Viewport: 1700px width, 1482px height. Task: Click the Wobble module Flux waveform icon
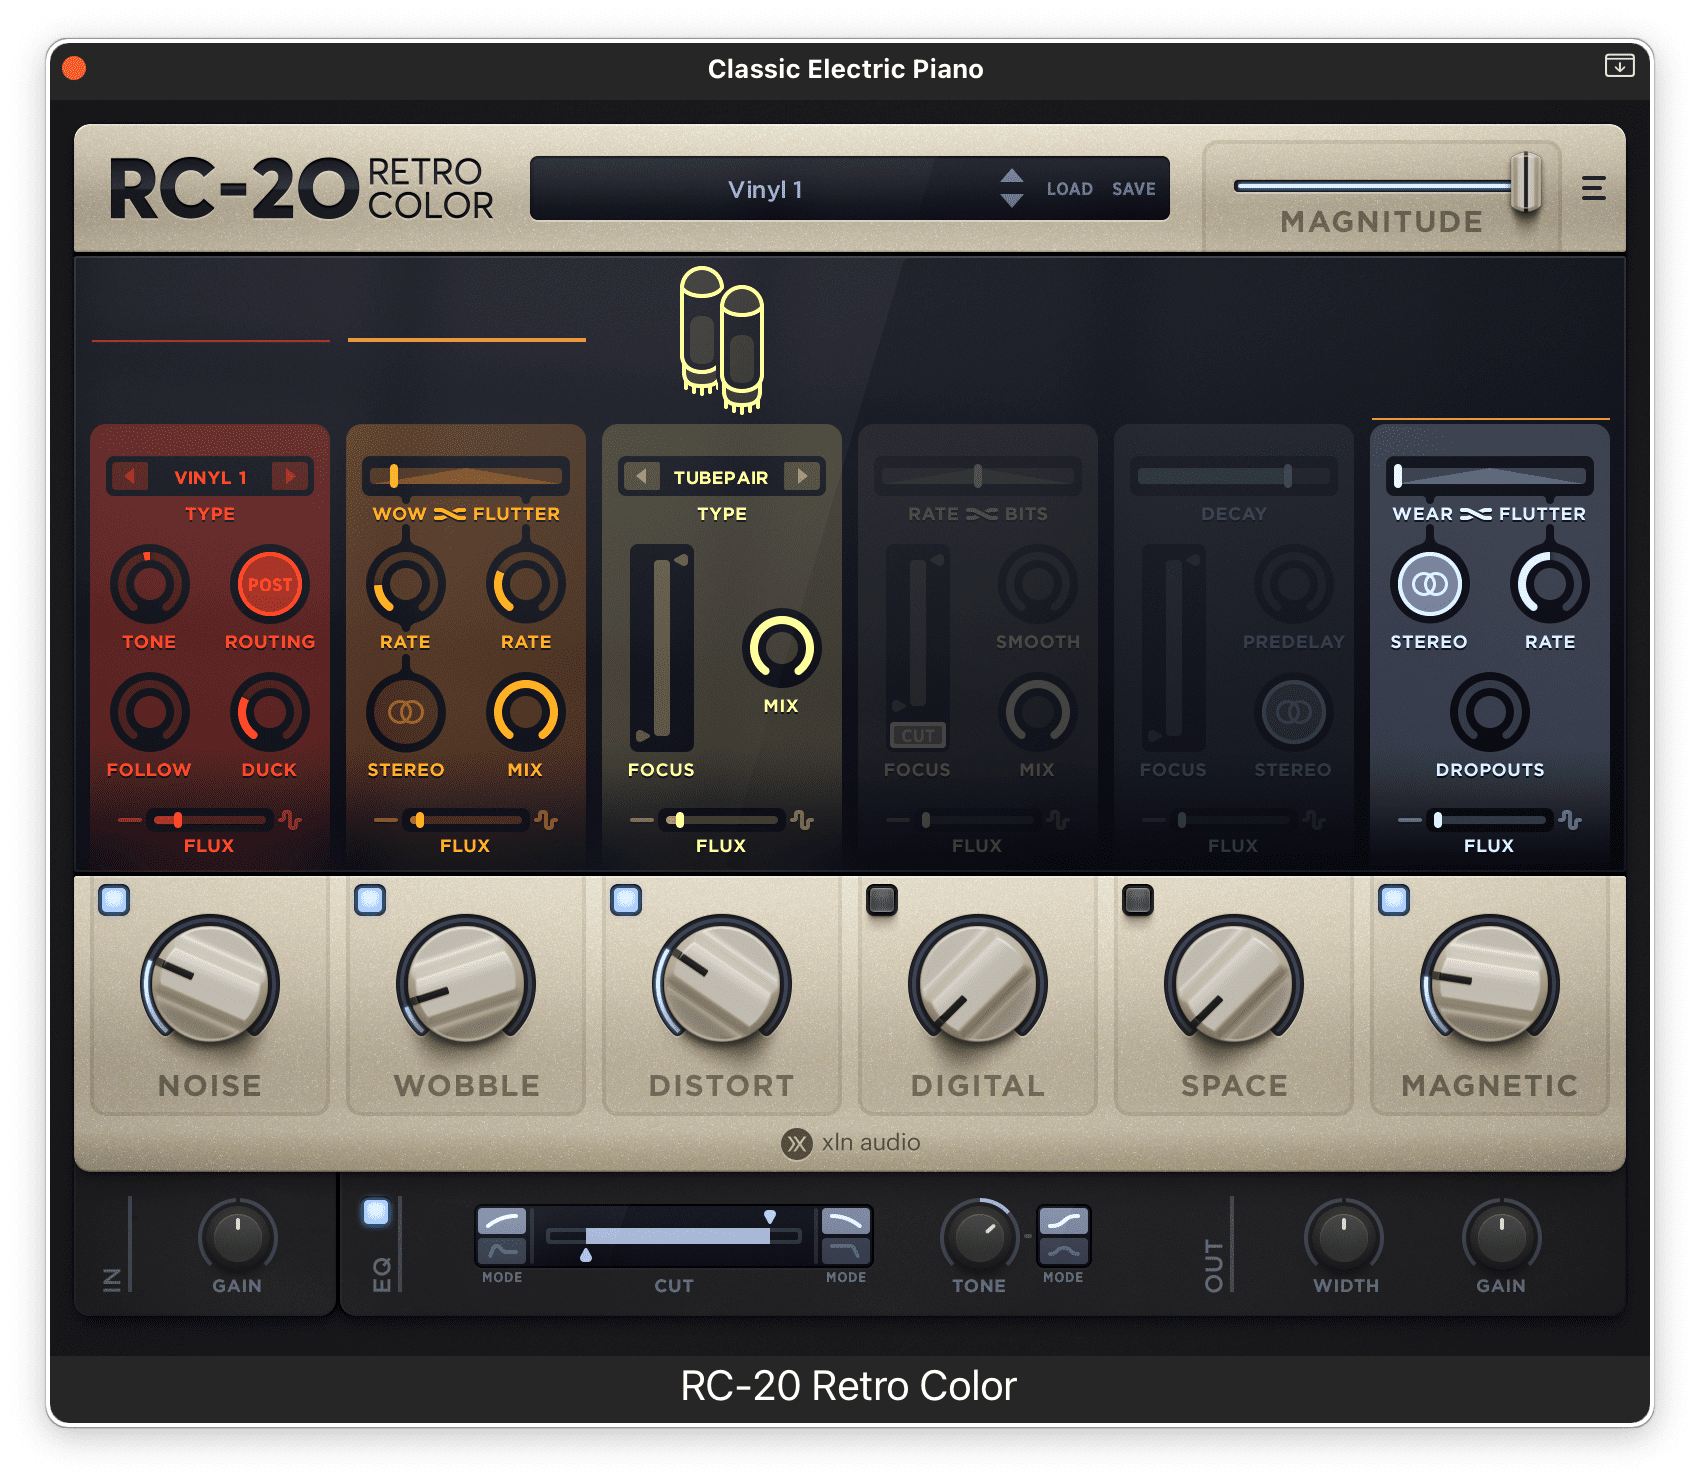pos(547,821)
